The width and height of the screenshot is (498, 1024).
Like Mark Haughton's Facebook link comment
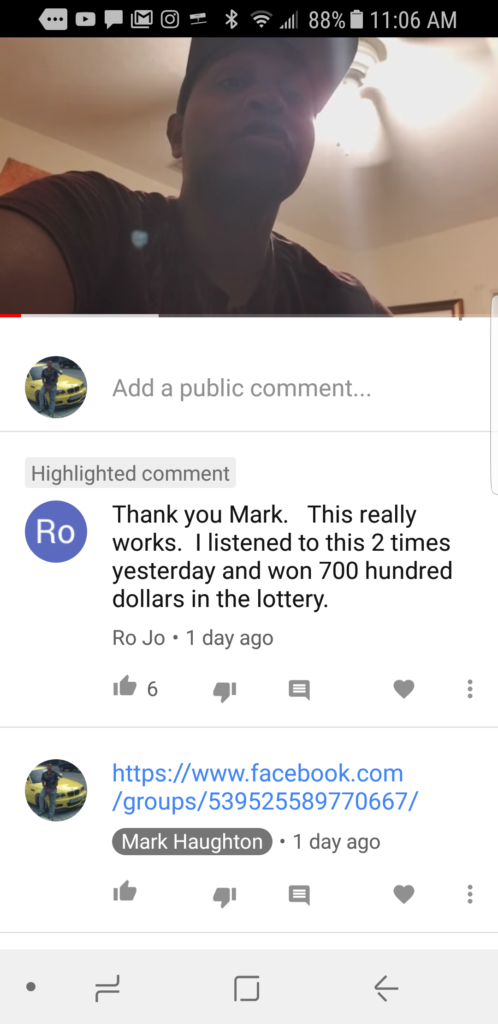tap(125, 891)
